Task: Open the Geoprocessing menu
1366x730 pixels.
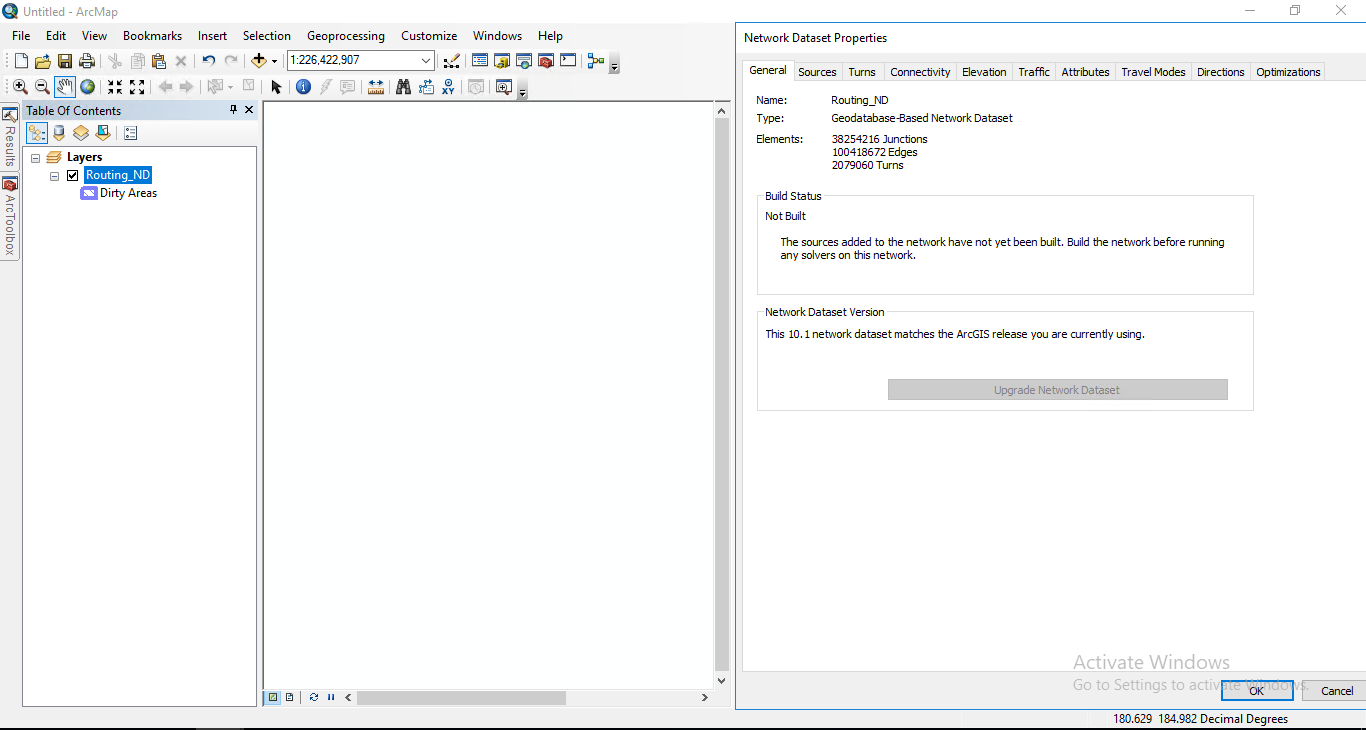Action: [x=346, y=36]
